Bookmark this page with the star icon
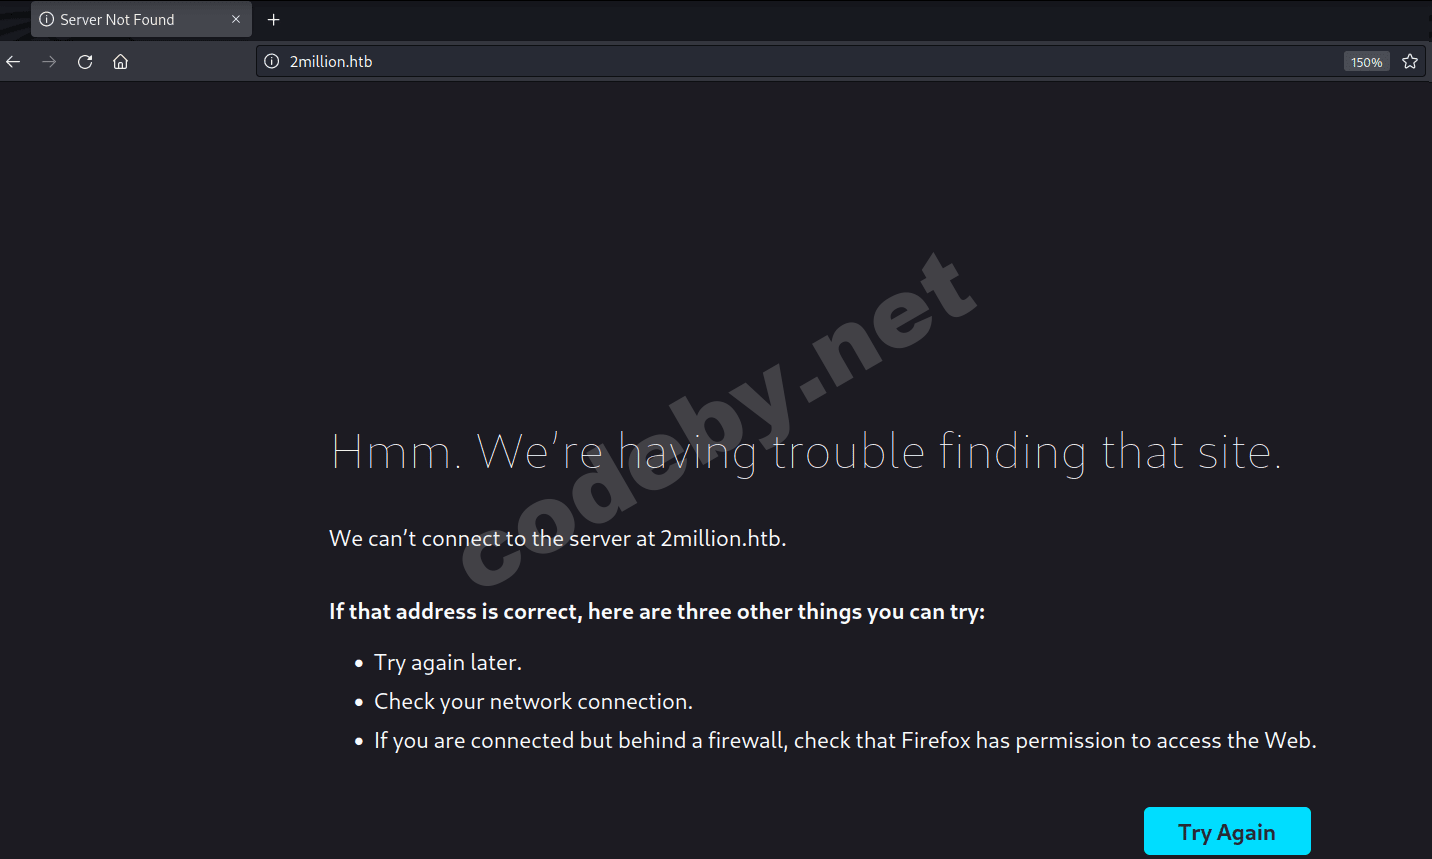This screenshot has height=859, width=1432. pos(1410,62)
